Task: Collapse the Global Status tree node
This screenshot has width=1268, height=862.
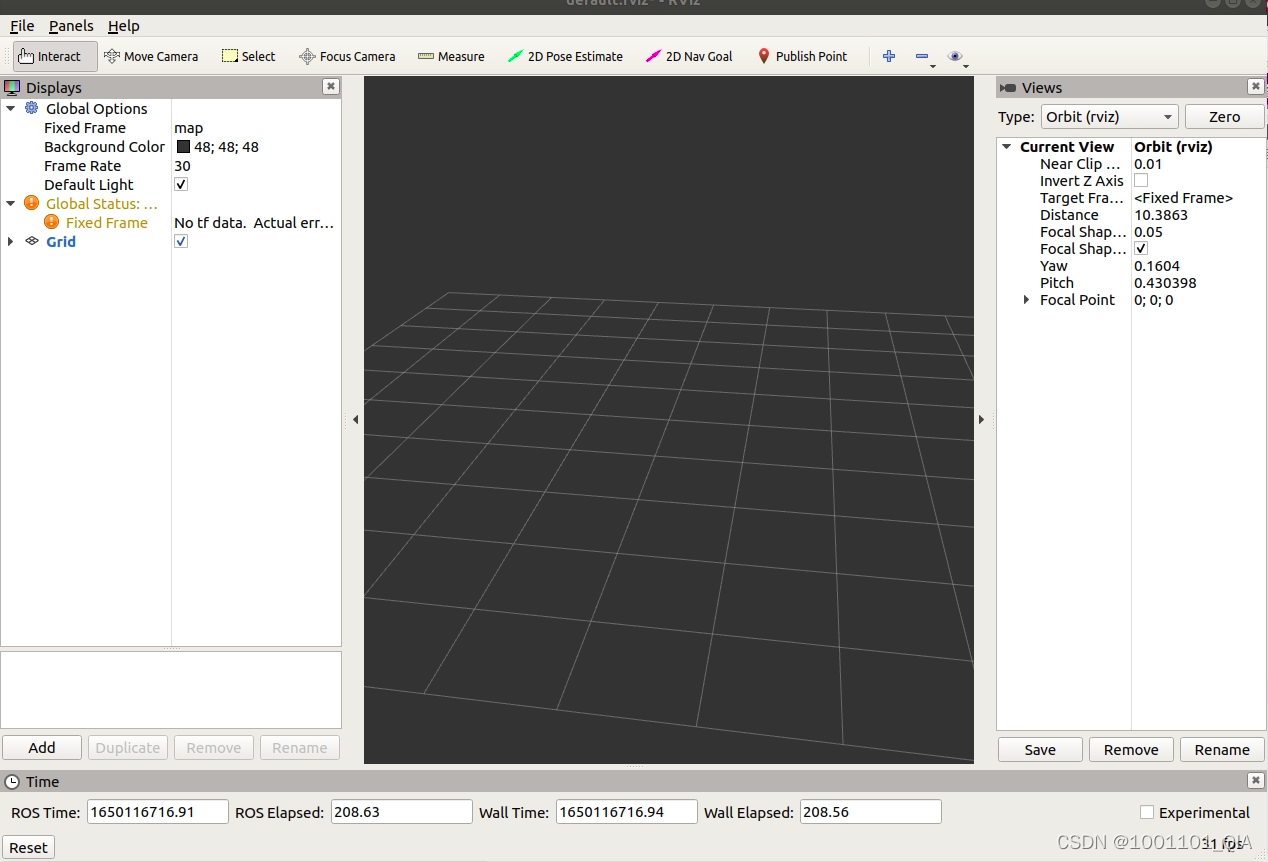Action: click(x=11, y=203)
